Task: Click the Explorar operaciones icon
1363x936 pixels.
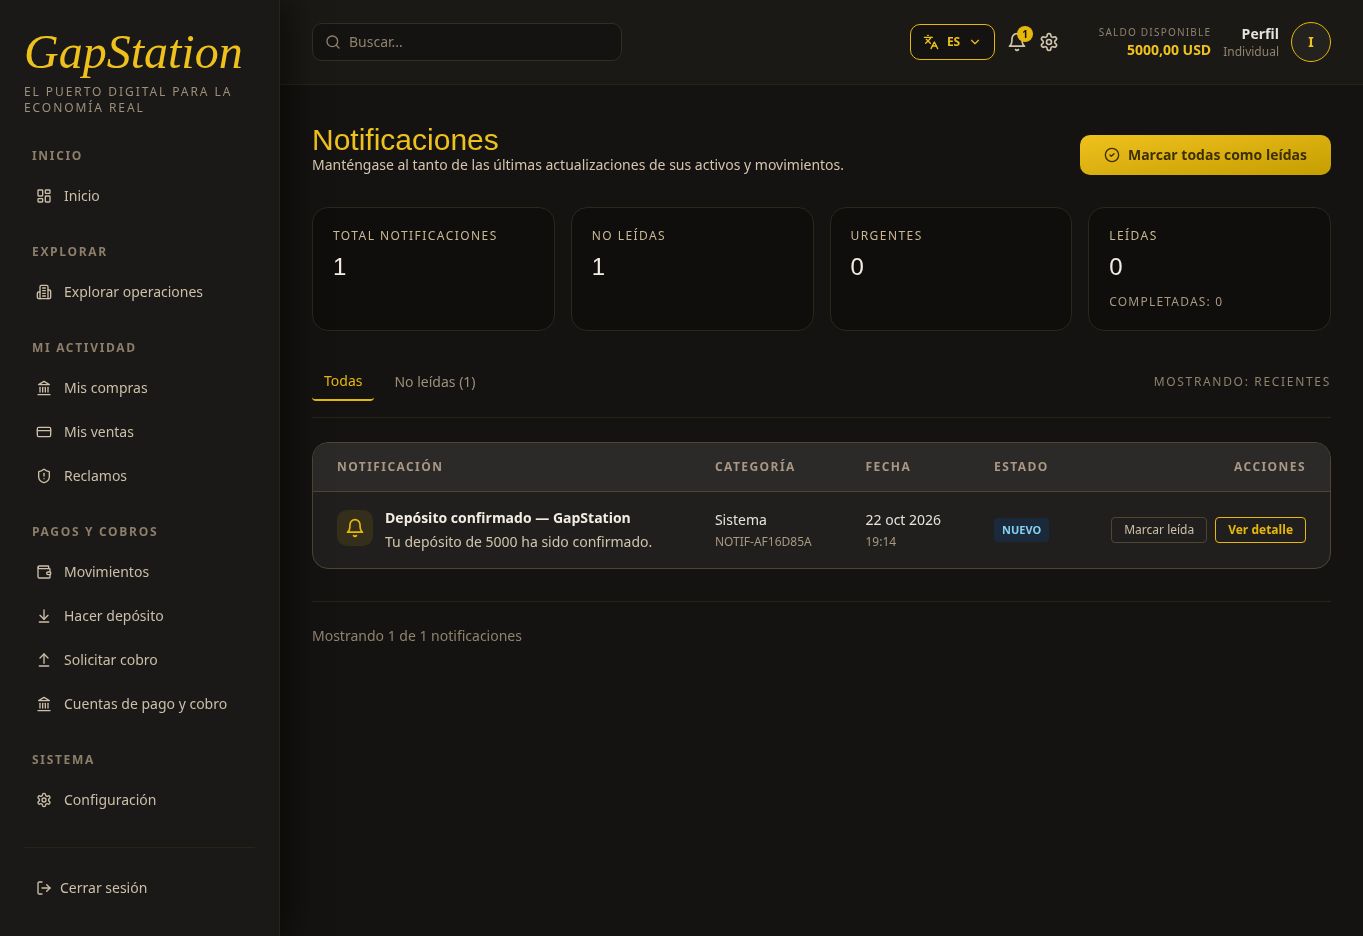Action: coord(44,292)
